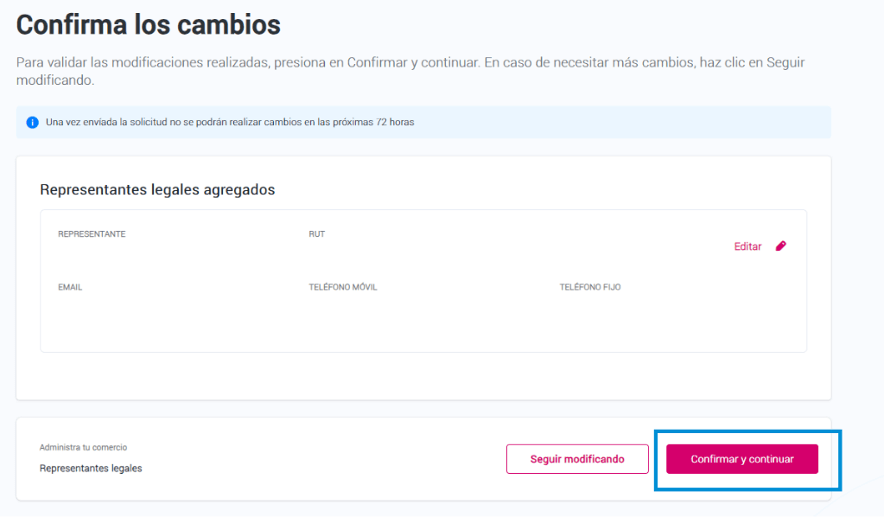Click the Confirma los cambios title
The image size is (884, 518).
[x=148, y=25]
